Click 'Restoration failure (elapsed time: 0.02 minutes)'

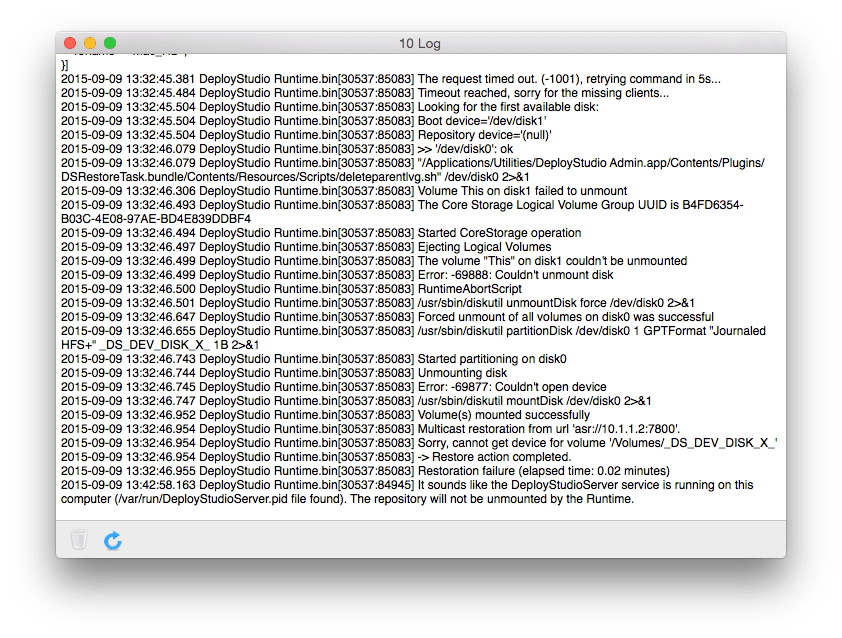click(543, 470)
